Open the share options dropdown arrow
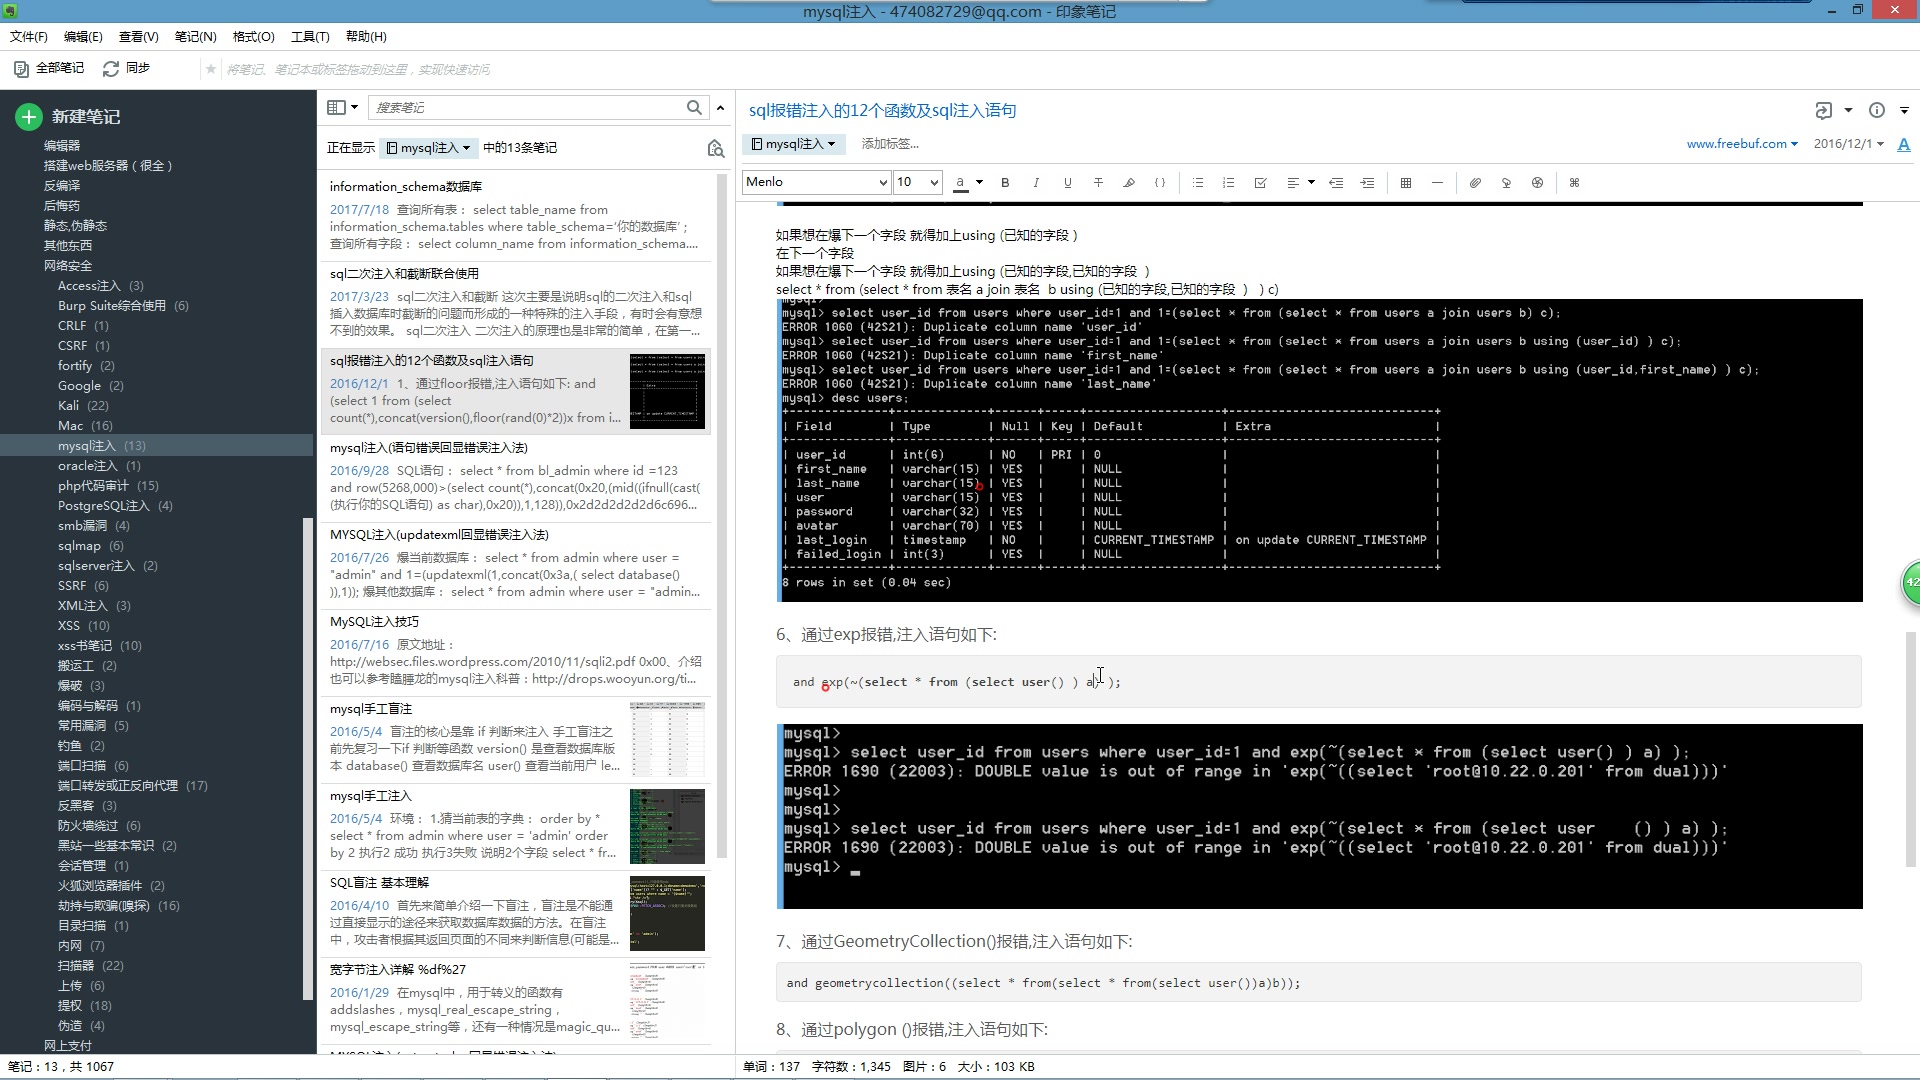This screenshot has height=1080, width=1920. [1848, 111]
